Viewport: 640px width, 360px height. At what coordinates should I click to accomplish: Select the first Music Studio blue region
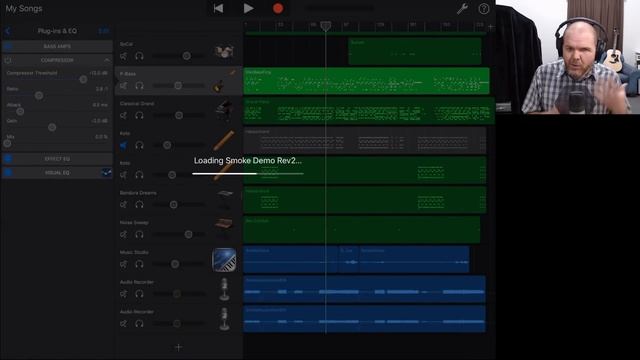pos(291,259)
